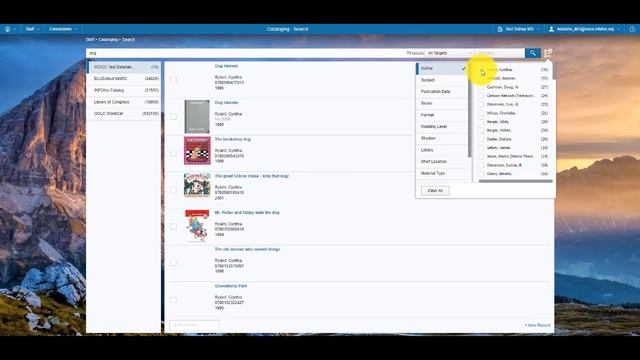This screenshot has height=360, width=640.
Task: Check the Cartoon Network author facet checkbox
Action: coord(481,96)
